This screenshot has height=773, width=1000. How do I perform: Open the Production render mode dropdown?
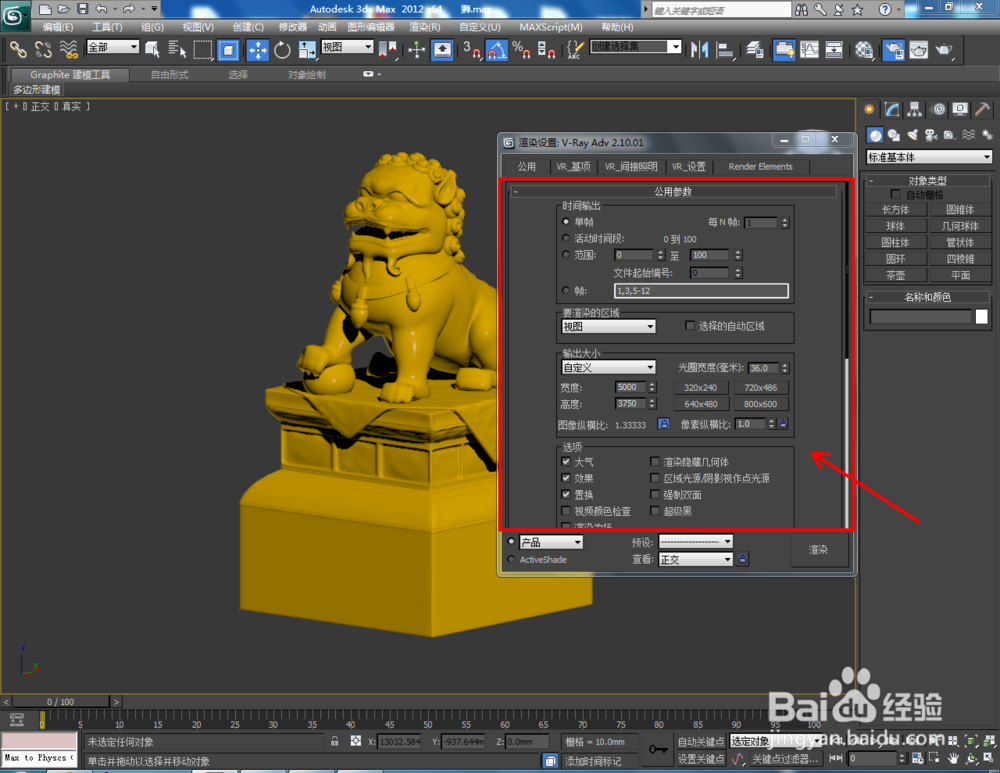551,542
